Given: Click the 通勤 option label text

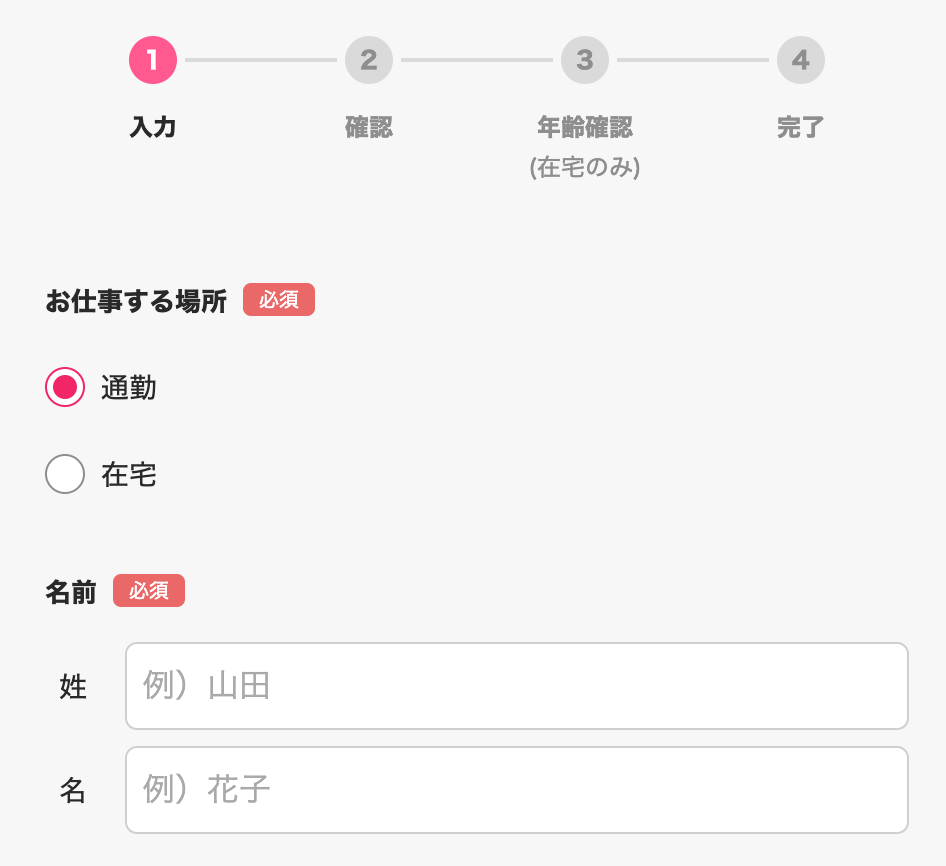Looking at the screenshot, I should click(x=129, y=388).
